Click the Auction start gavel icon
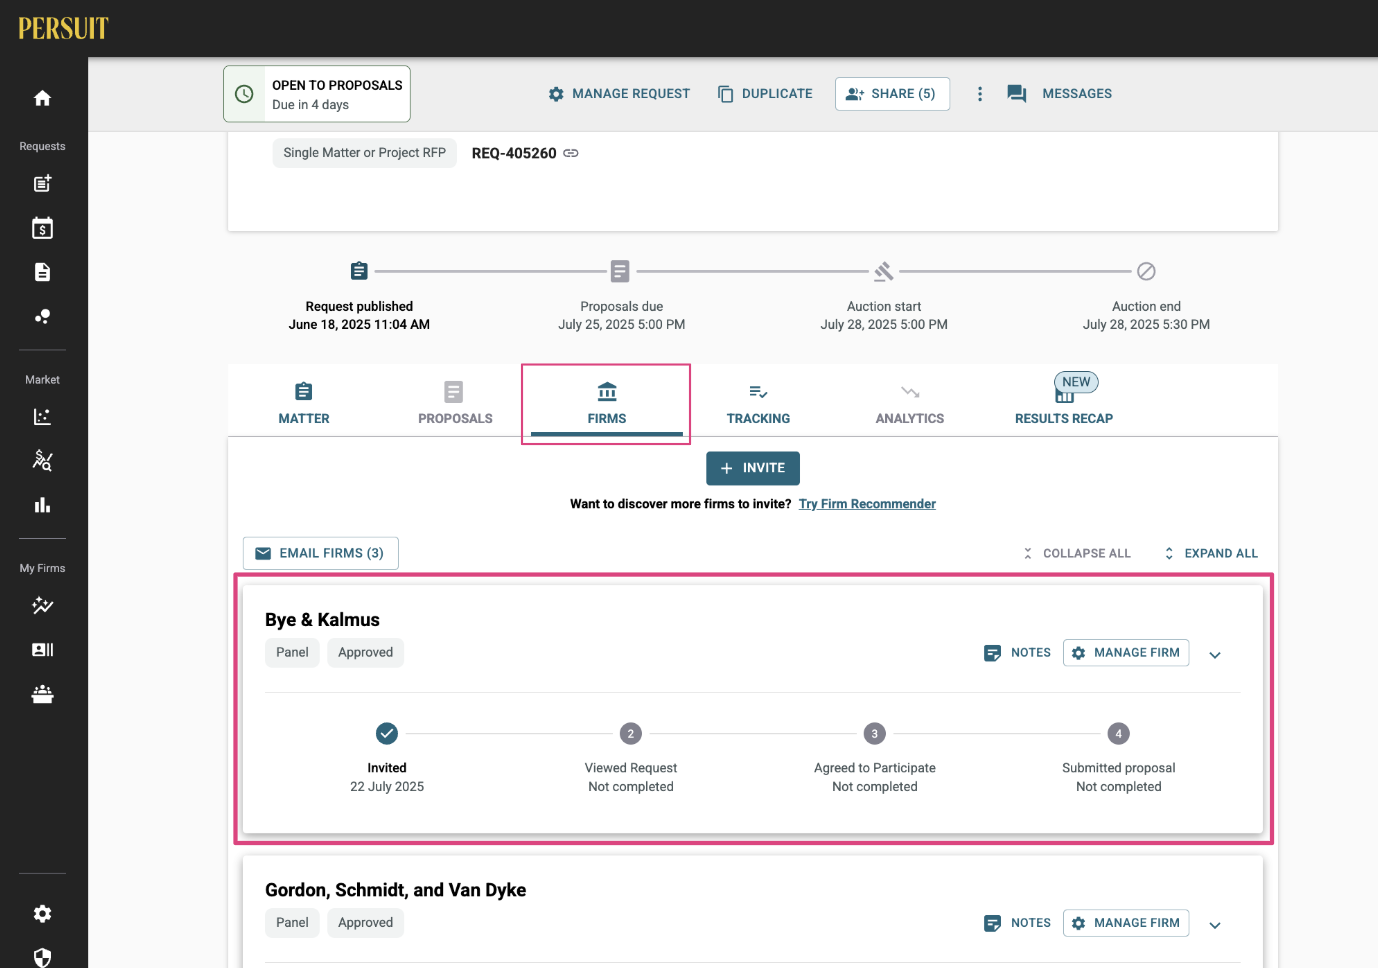The height and width of the screenshot is (968, 1378). pos(884,271)
